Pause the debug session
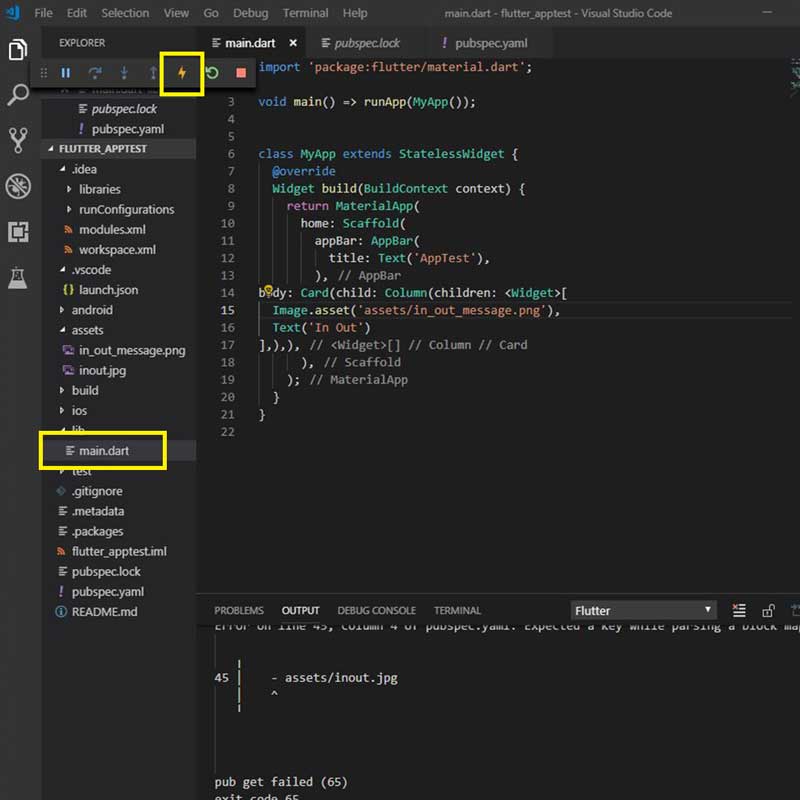Viewport: 800px width, 800px height. pyautogui.click(x=66, y=73)
